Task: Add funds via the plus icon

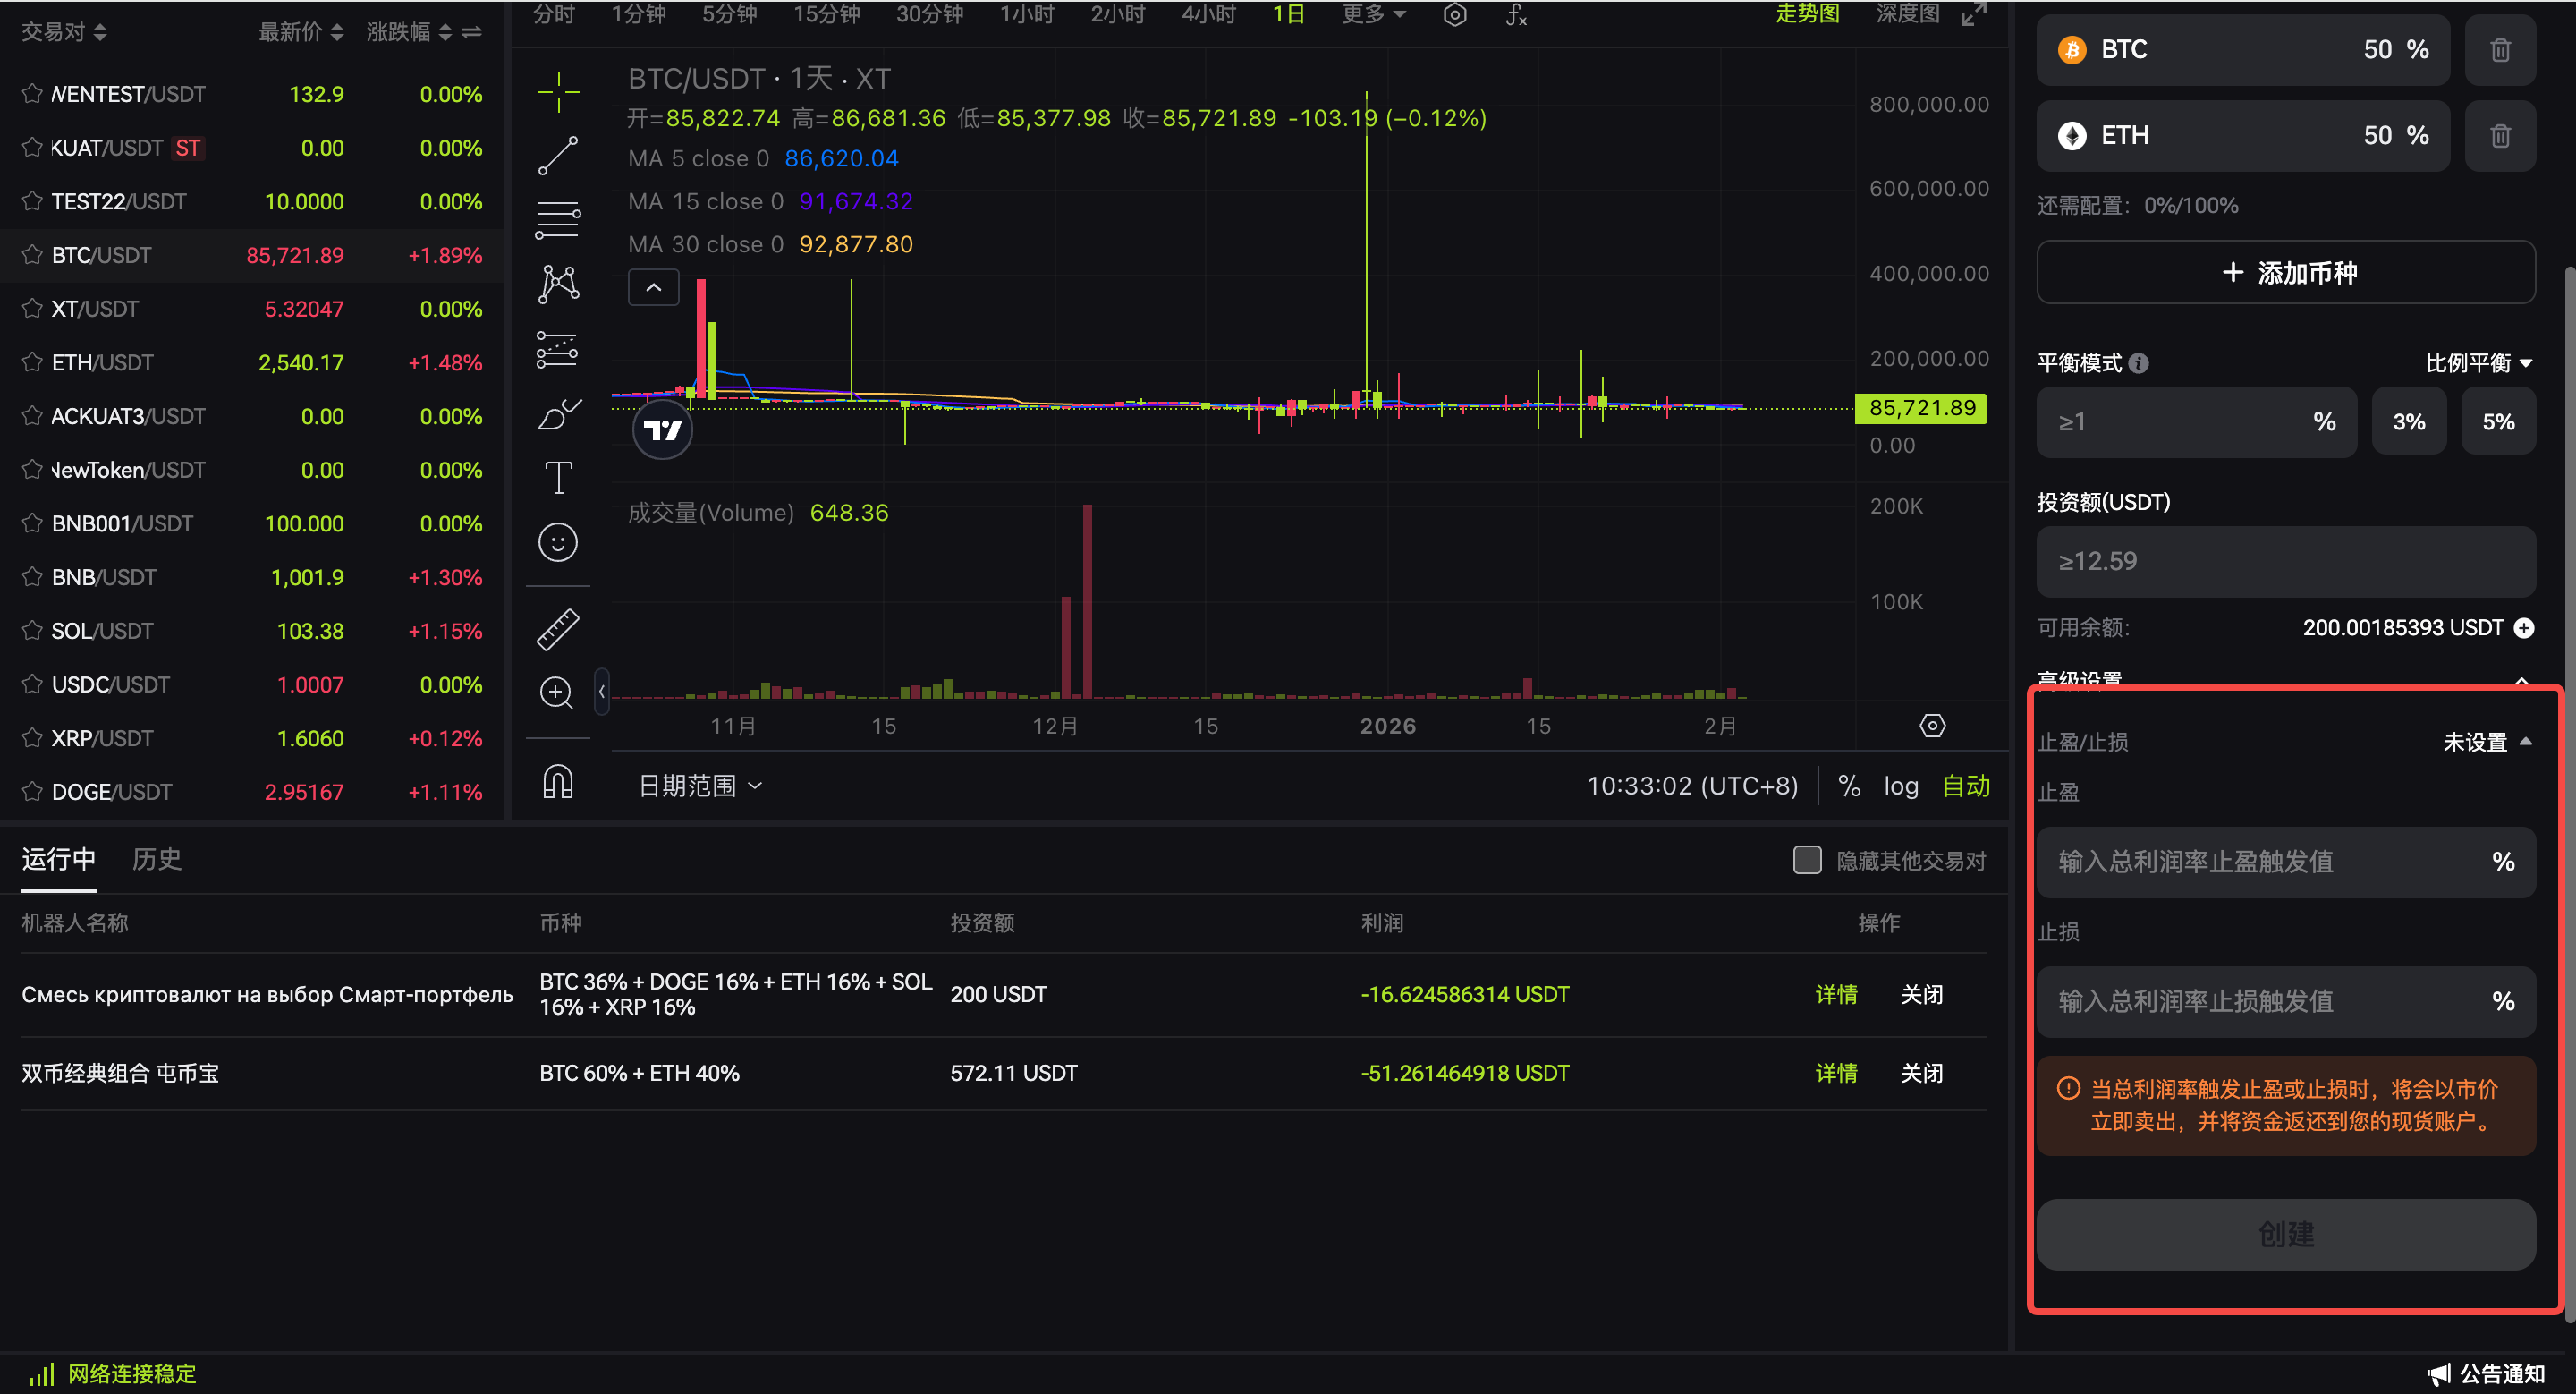Action: pyautogui.click(x=2524, y=628)
